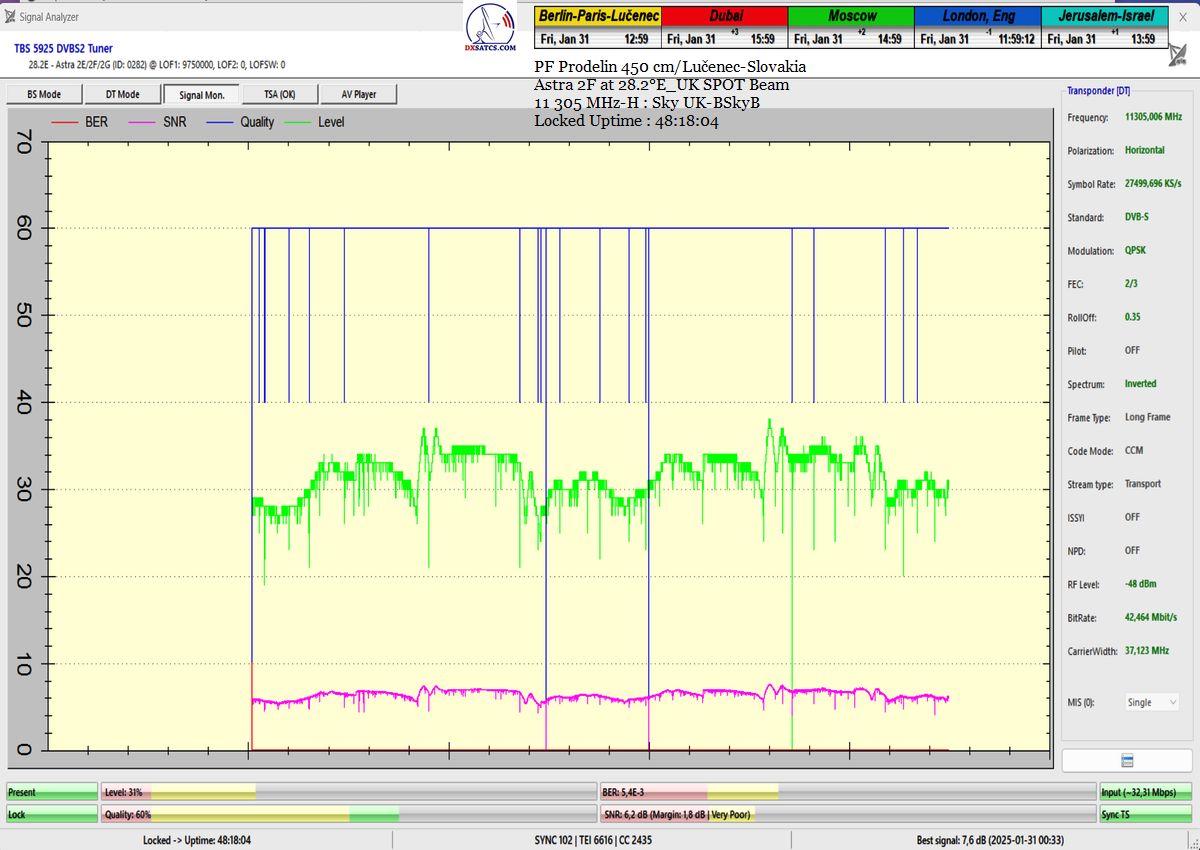
Task: Click the Quality 60% progress bar
Action: coord(348,815)
